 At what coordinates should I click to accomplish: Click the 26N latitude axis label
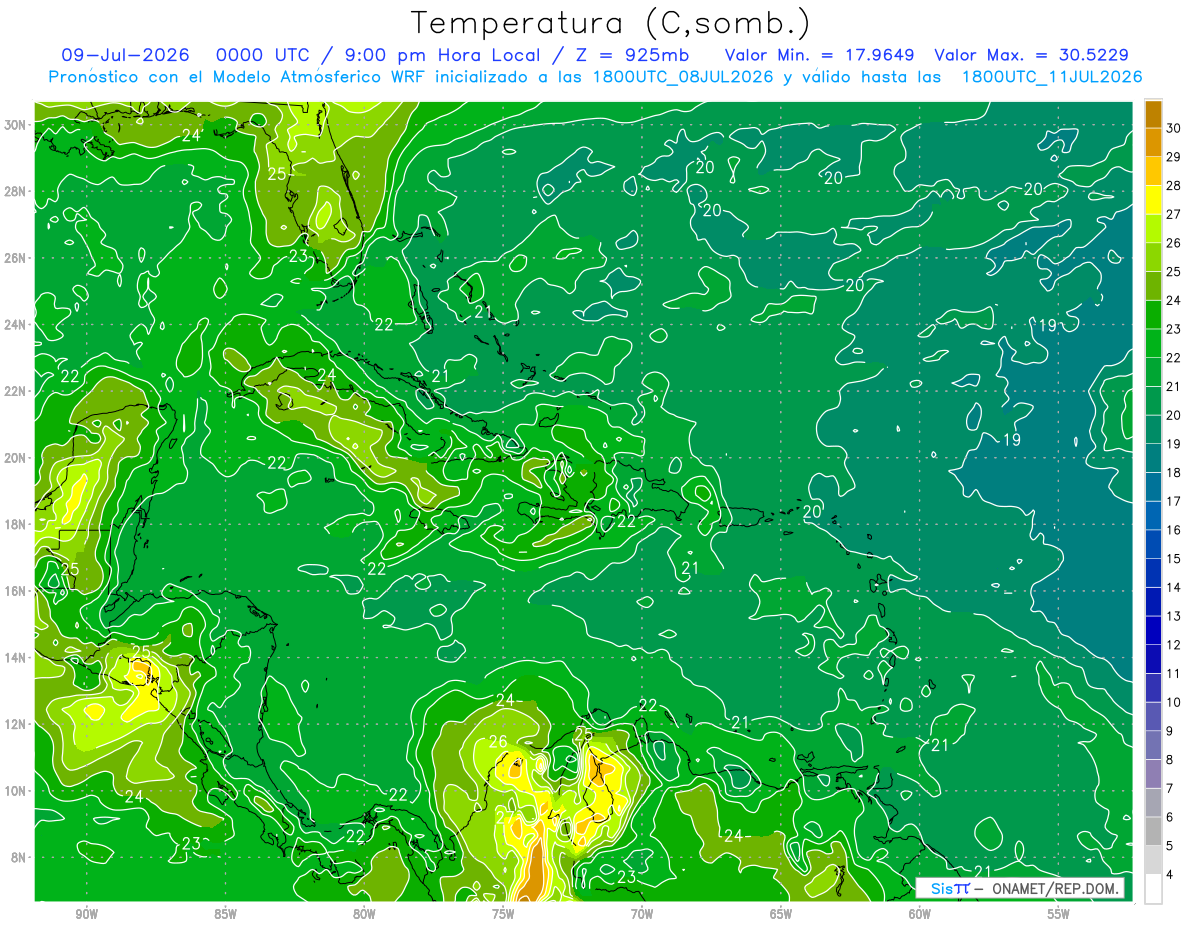click(16, 258)
